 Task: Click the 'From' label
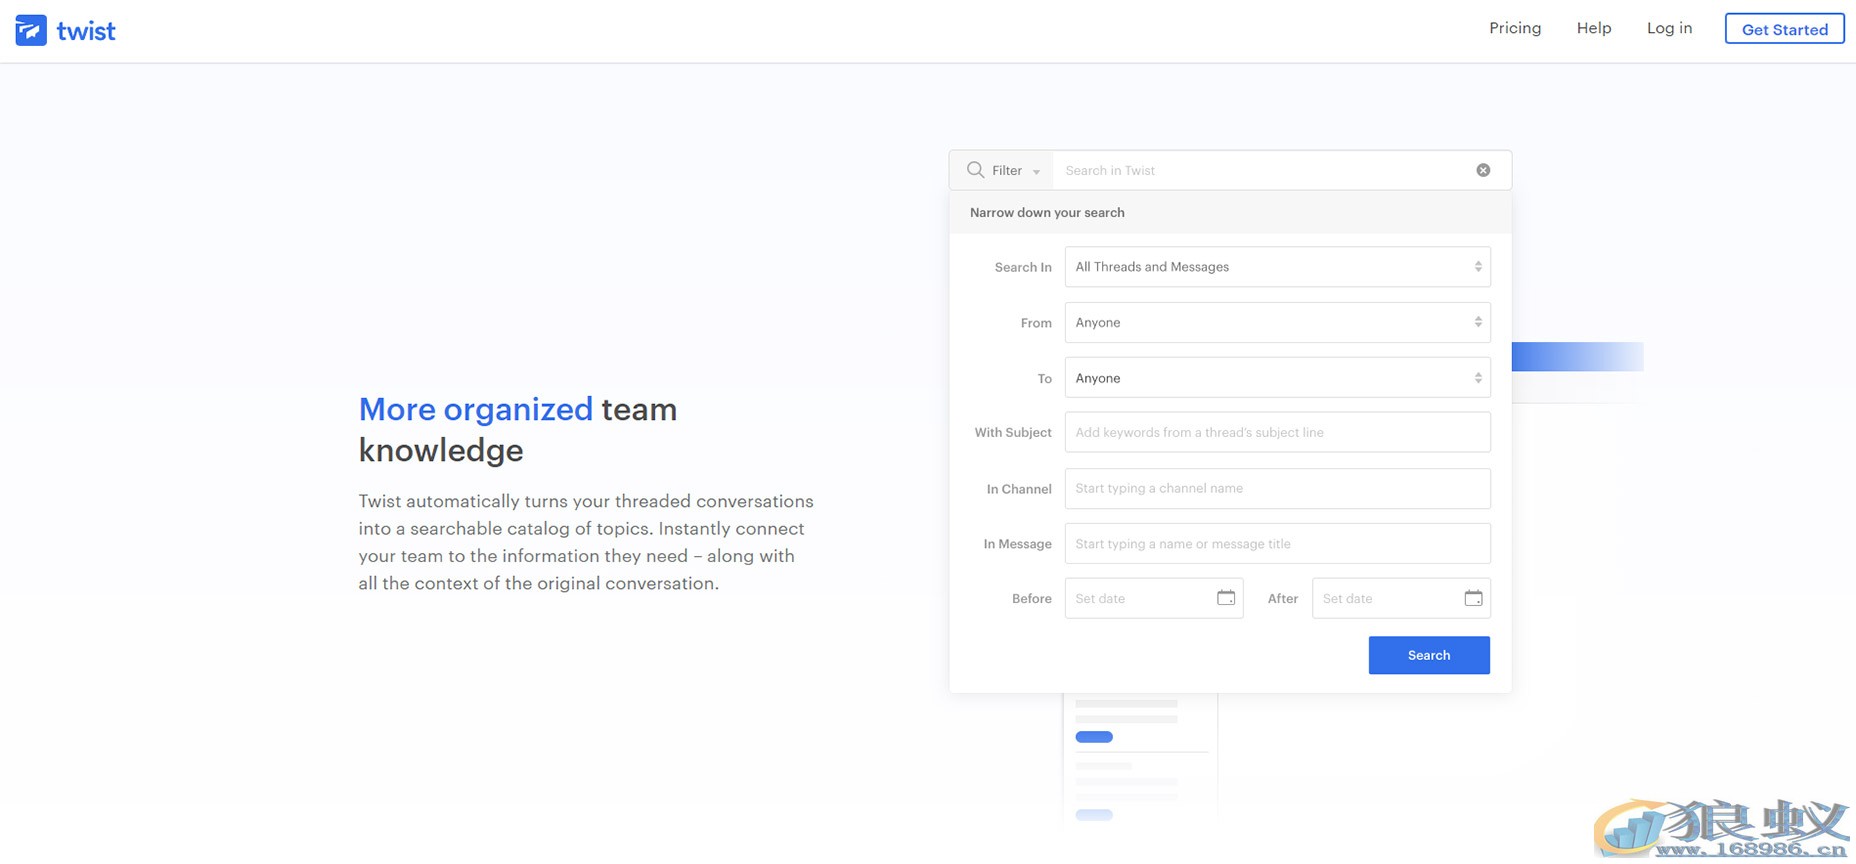[1036, 323]
